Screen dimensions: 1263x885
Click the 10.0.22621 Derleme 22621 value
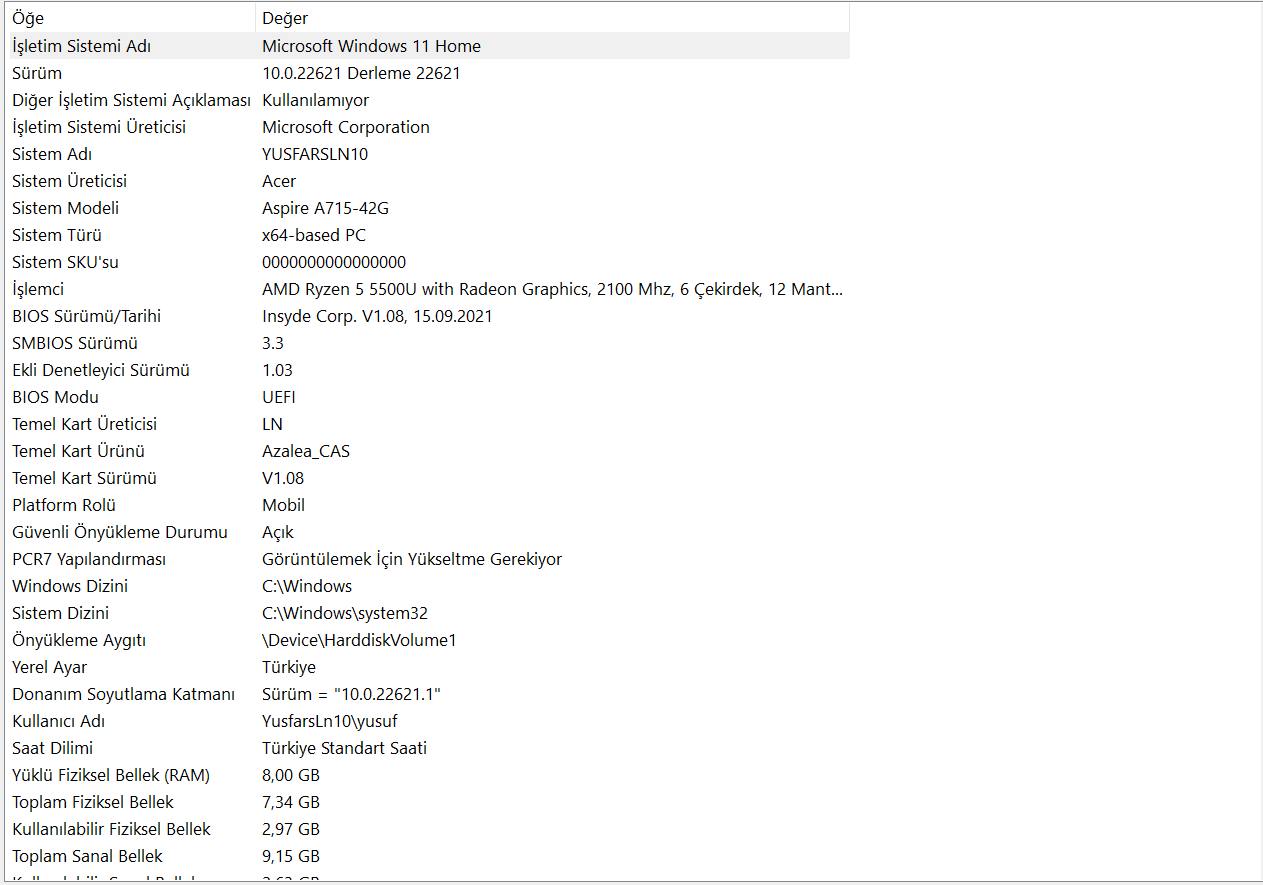(x=361, y=73)
